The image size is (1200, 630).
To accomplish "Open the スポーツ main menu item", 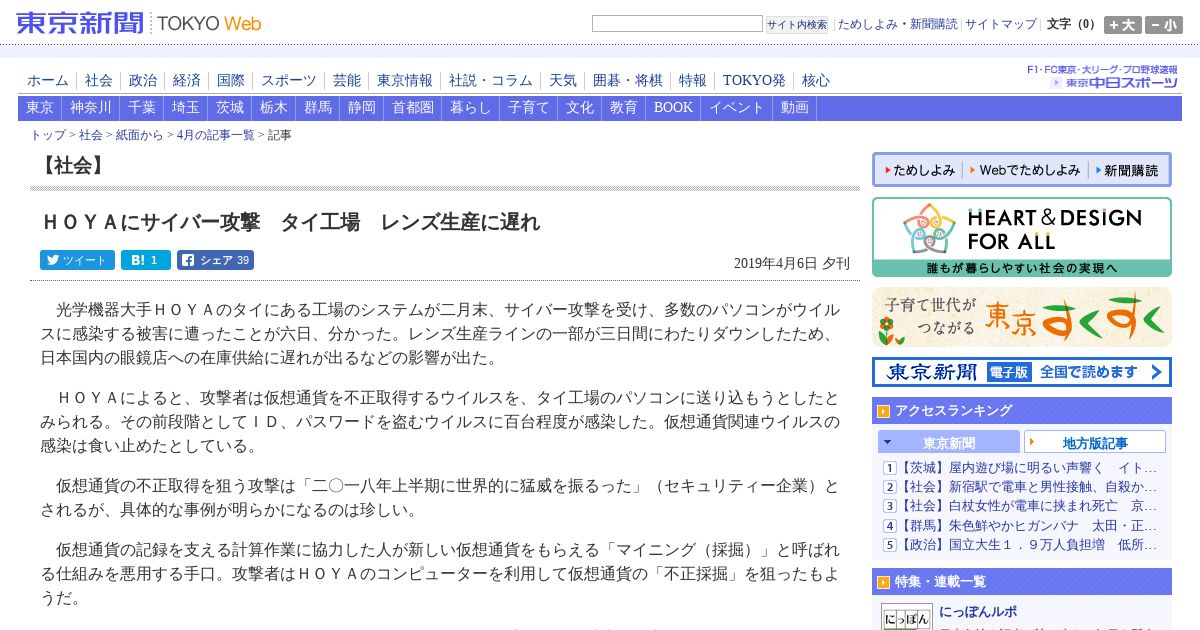I will (x=289, y=81).
